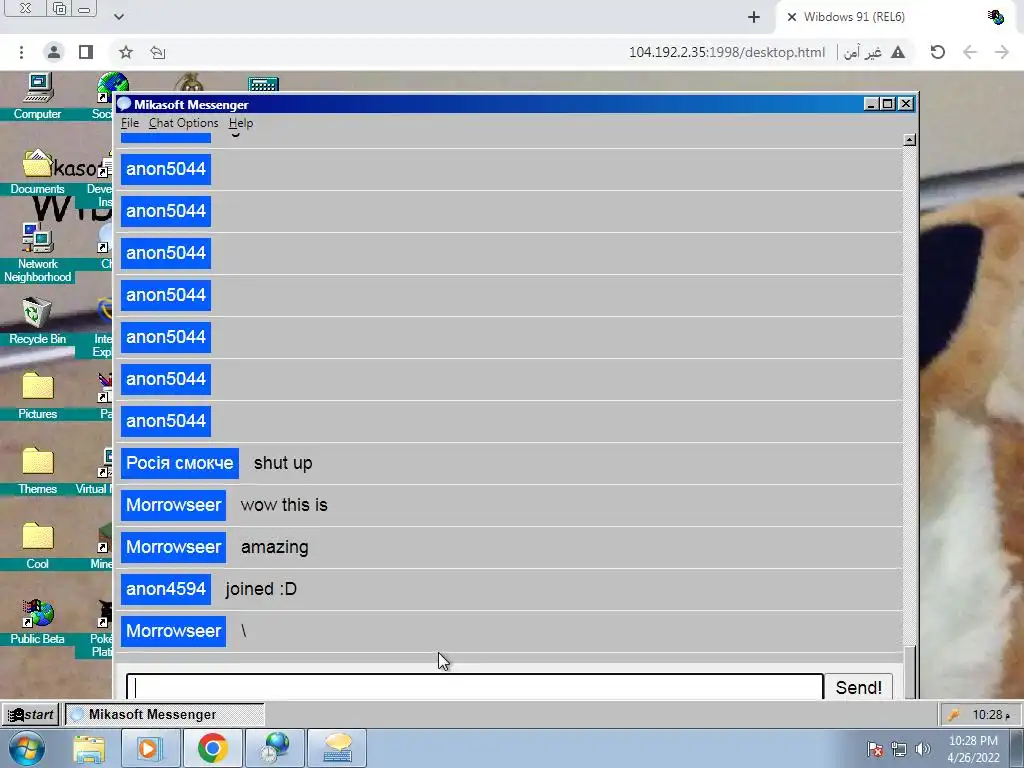Minimize the Mikasoft Messenger window

pos(871,104)
